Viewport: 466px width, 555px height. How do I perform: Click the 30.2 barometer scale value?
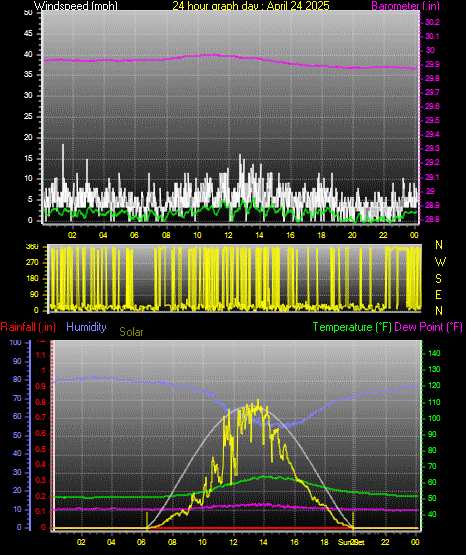[x=432, y=22]
